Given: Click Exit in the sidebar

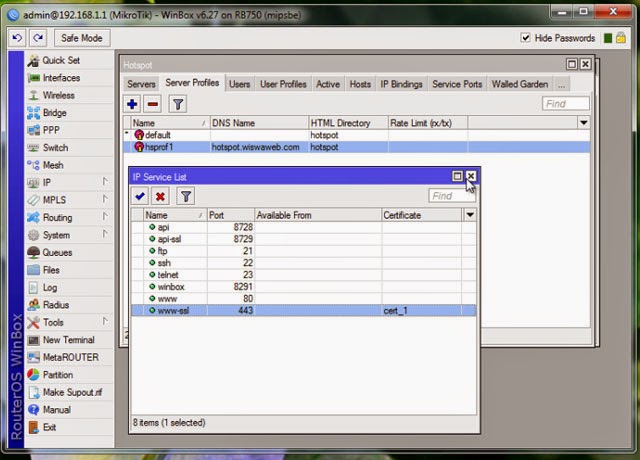Looking at the screenshot, I should [69, 427].
